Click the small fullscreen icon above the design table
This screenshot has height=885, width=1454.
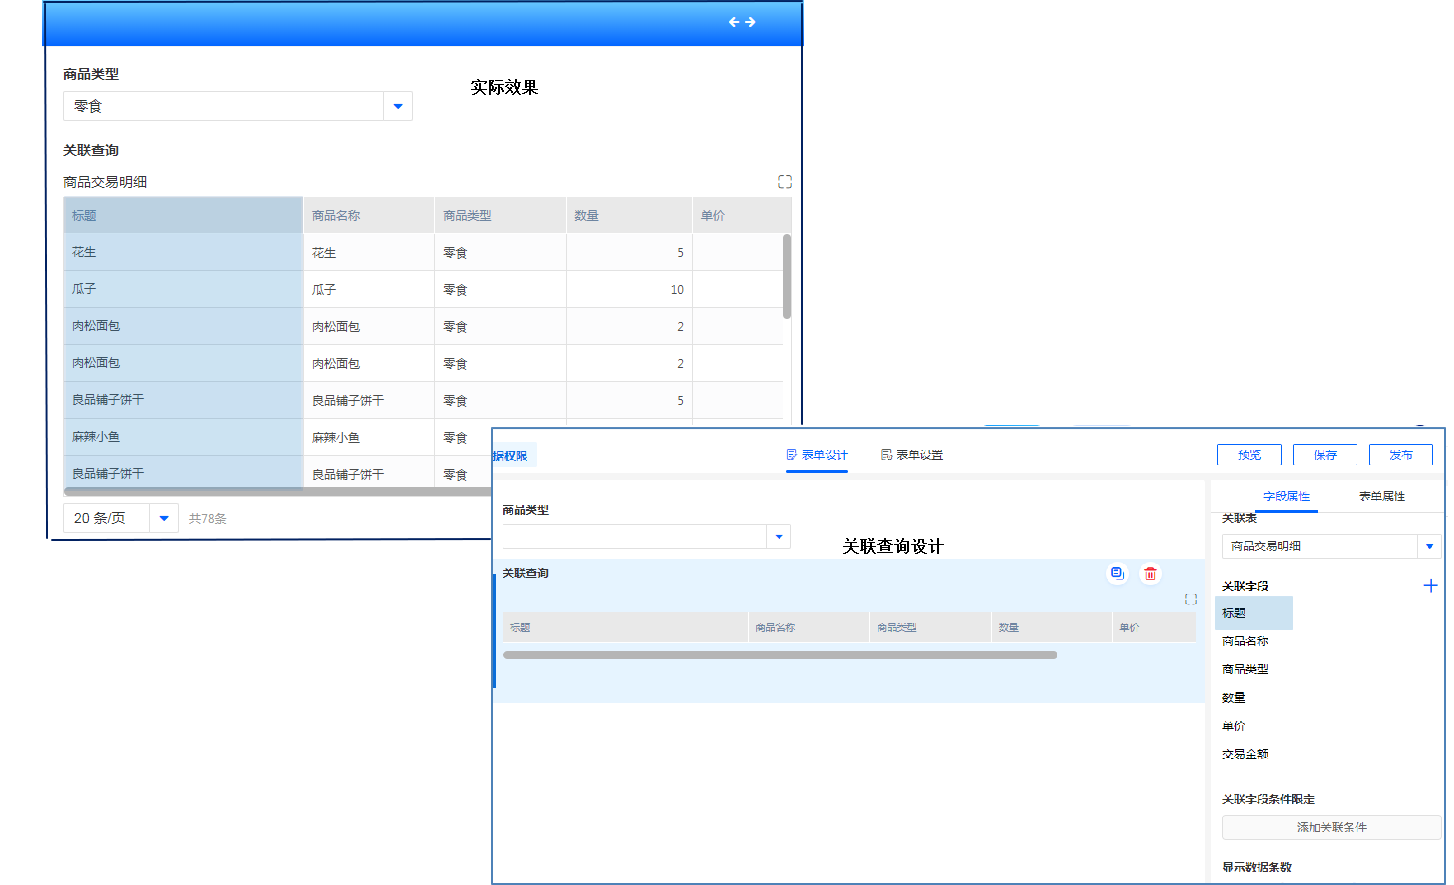(x=1191, y=599)
